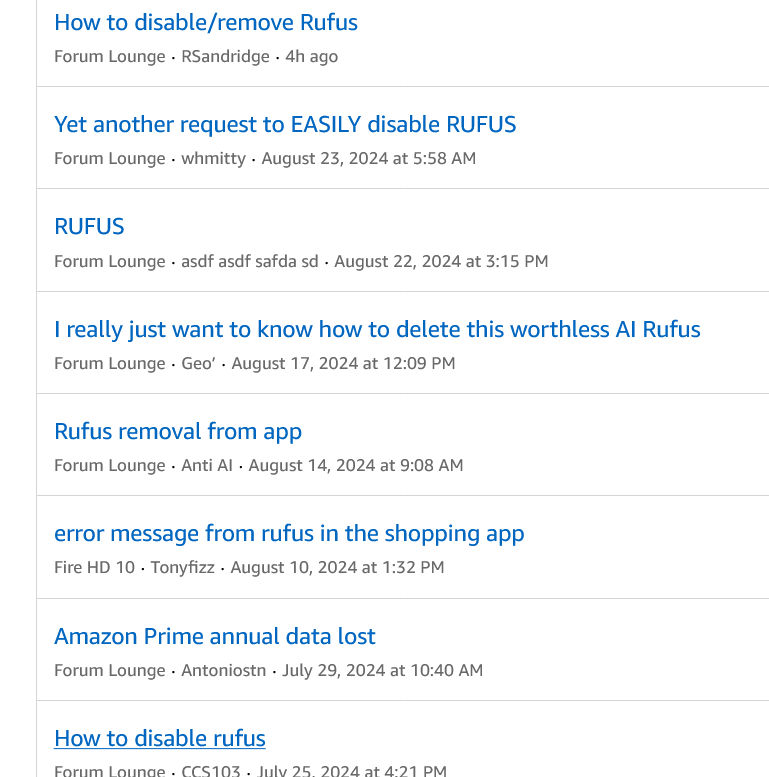Image resolution: width=769 pixels, height=777 pixels.
Task: Click the author name "asdf asdf safda sd"
Action: pos(249,261)
